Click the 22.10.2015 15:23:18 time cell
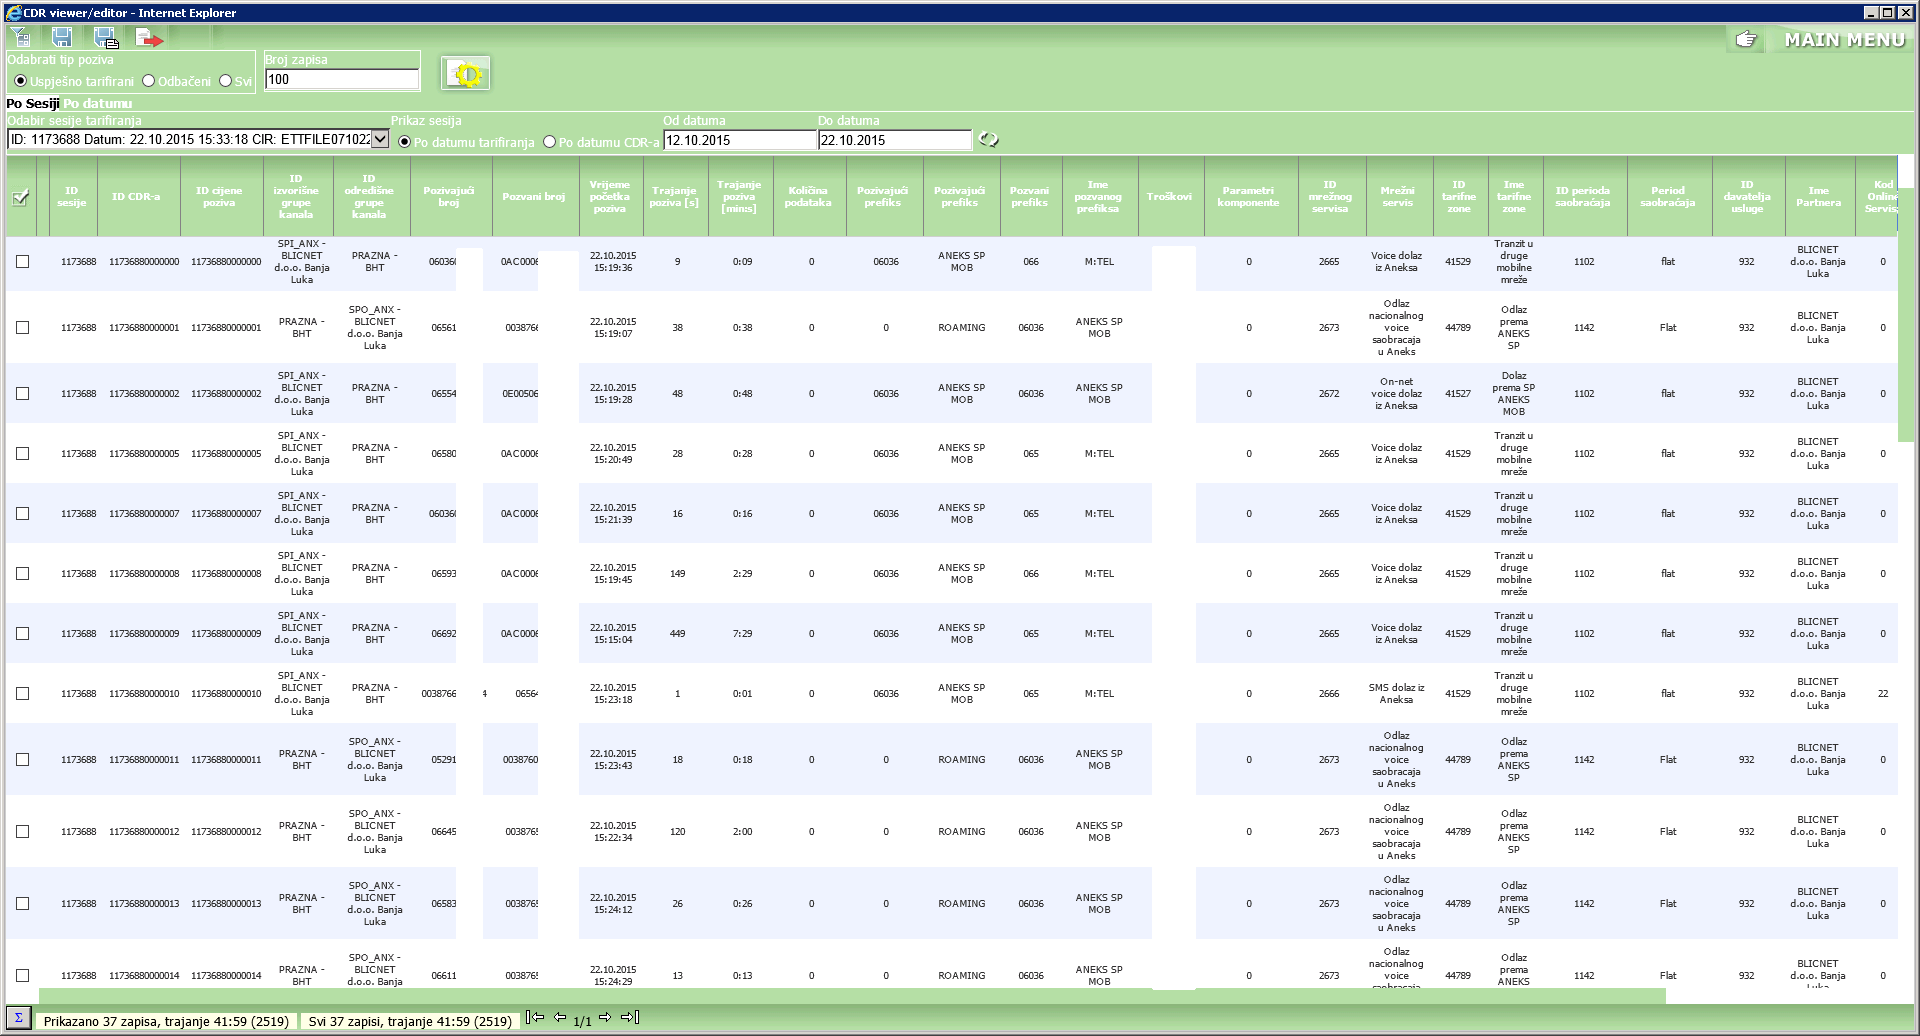Image resolution: width=1920 pixels, height=1036 pixels. click(613, 694)
